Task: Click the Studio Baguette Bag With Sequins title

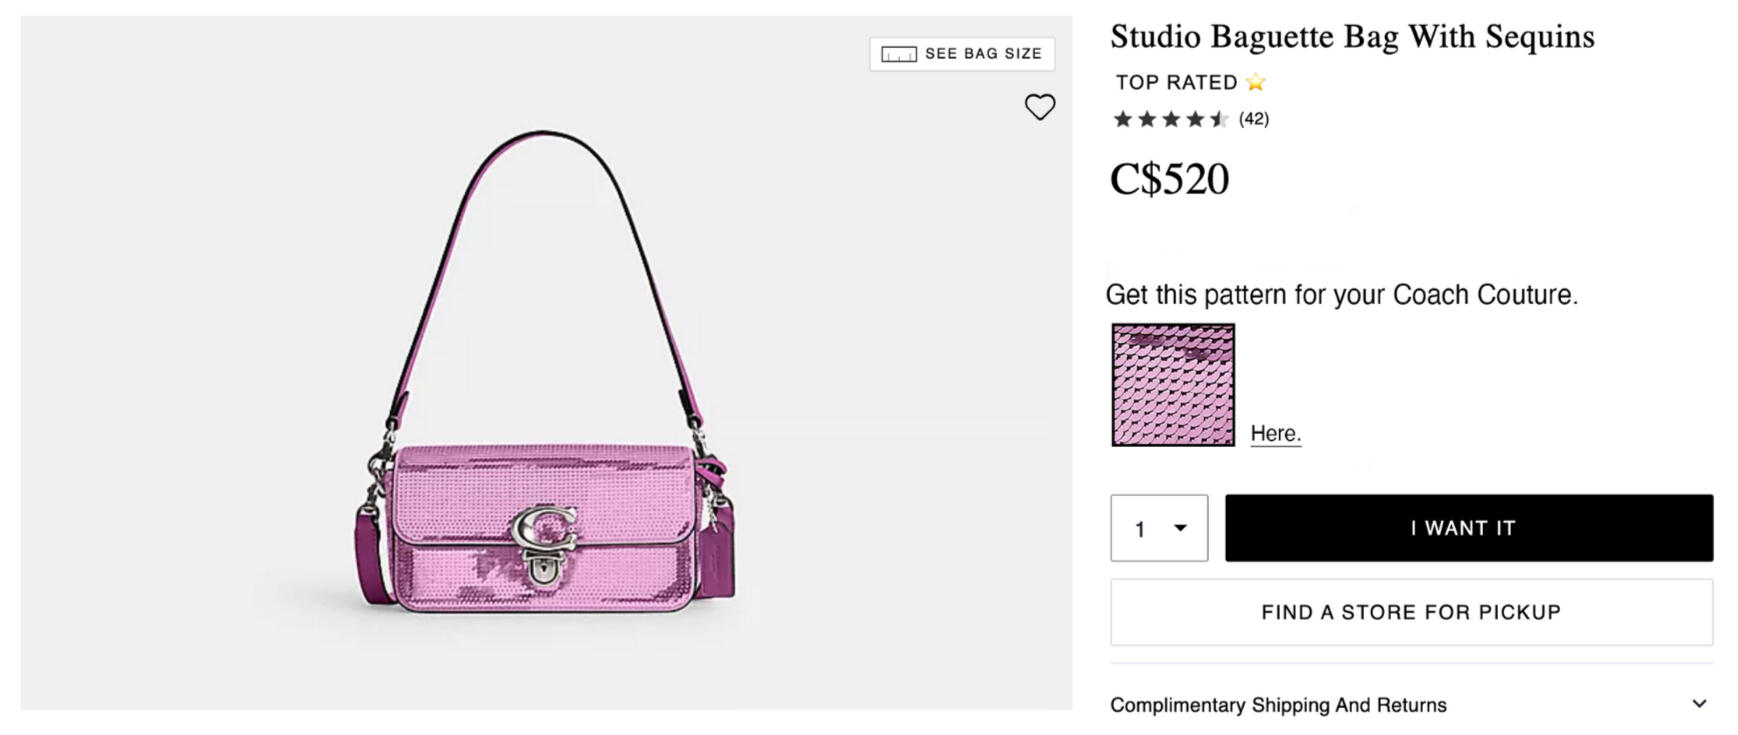Action: tap(1352, 37)
